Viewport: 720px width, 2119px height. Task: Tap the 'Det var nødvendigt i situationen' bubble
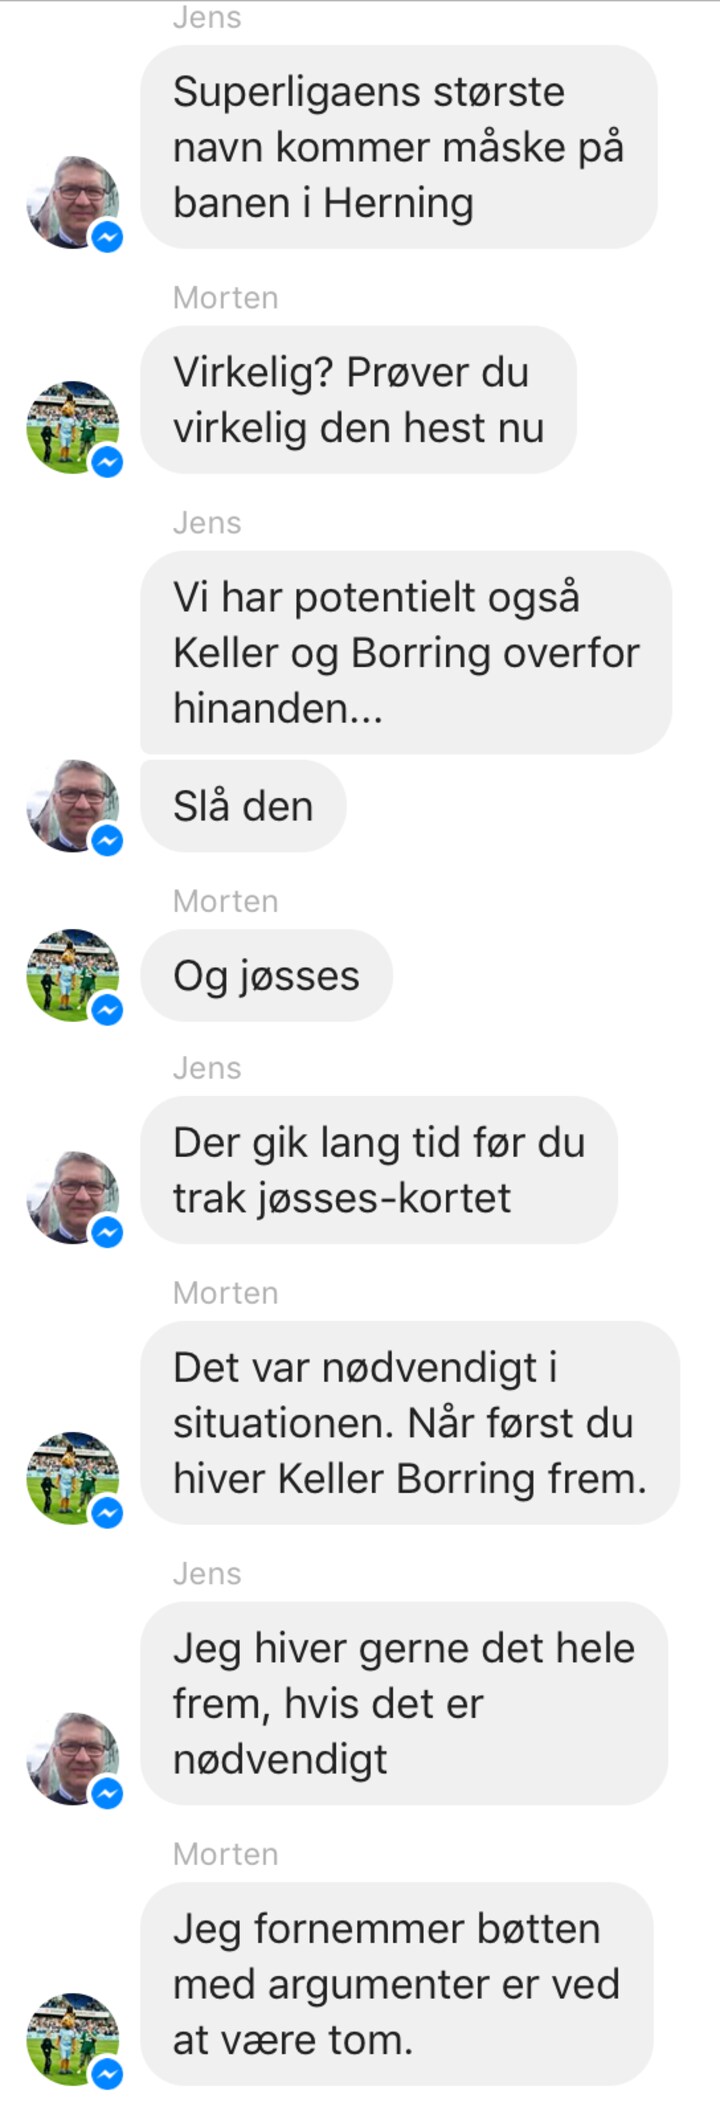click(410, 1422)
